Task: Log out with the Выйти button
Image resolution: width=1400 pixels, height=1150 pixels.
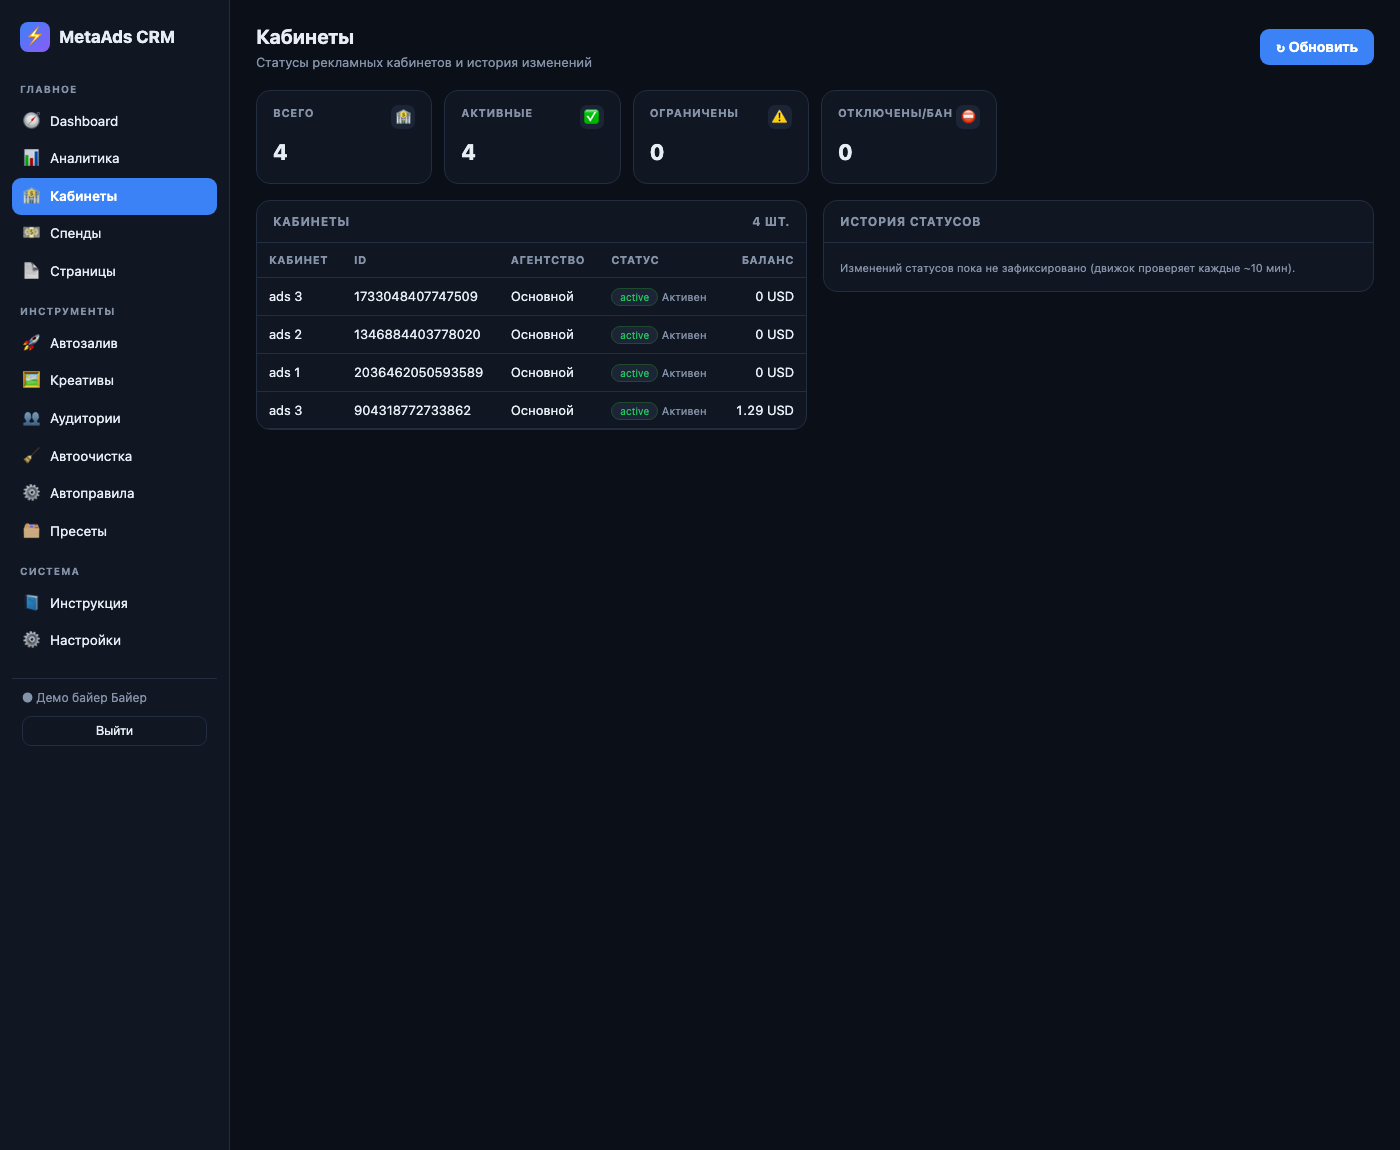Action: pyautogui.click(x=114, y=731)
